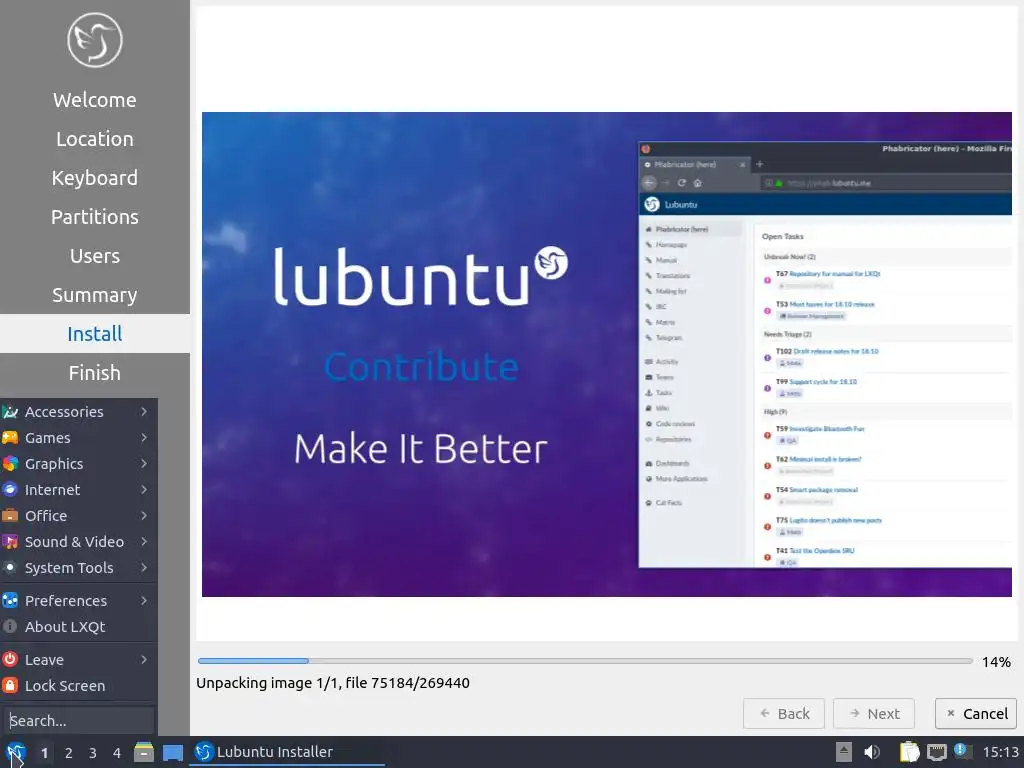Click the LXQt start menu button
The width and height of the screenshot is (1024, 768).
(x=15, y=752)
